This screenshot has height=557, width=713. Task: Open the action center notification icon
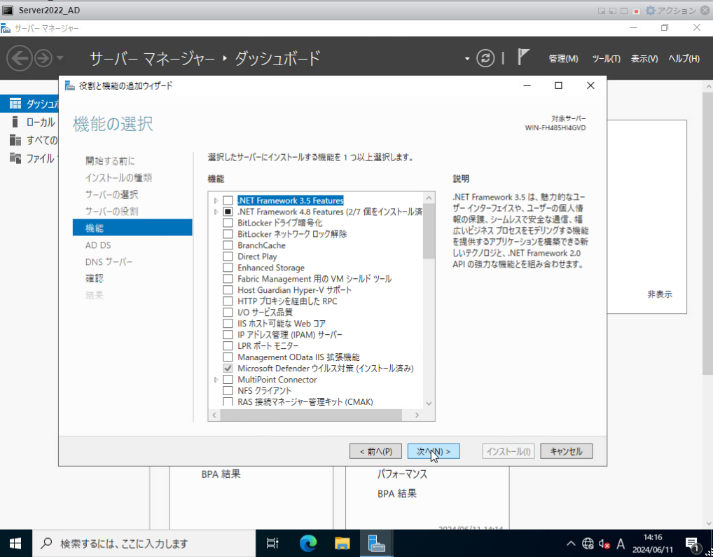pyautogui.click(x=693, y=544)
